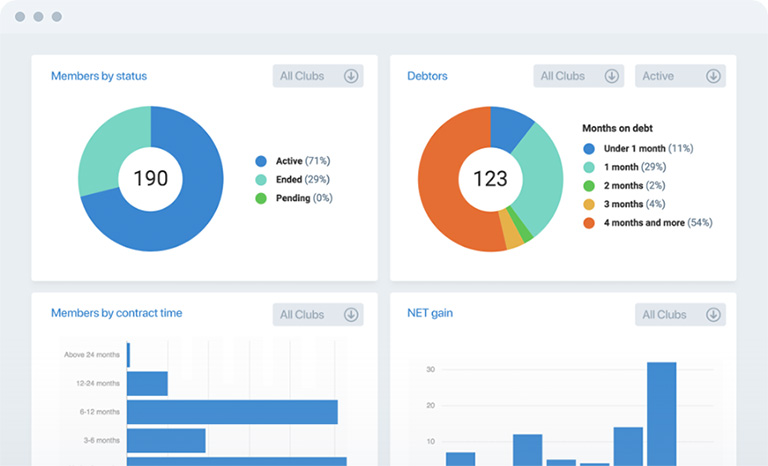
Task: Click the Above 24 months axis label
Action: tap(92, 355)
